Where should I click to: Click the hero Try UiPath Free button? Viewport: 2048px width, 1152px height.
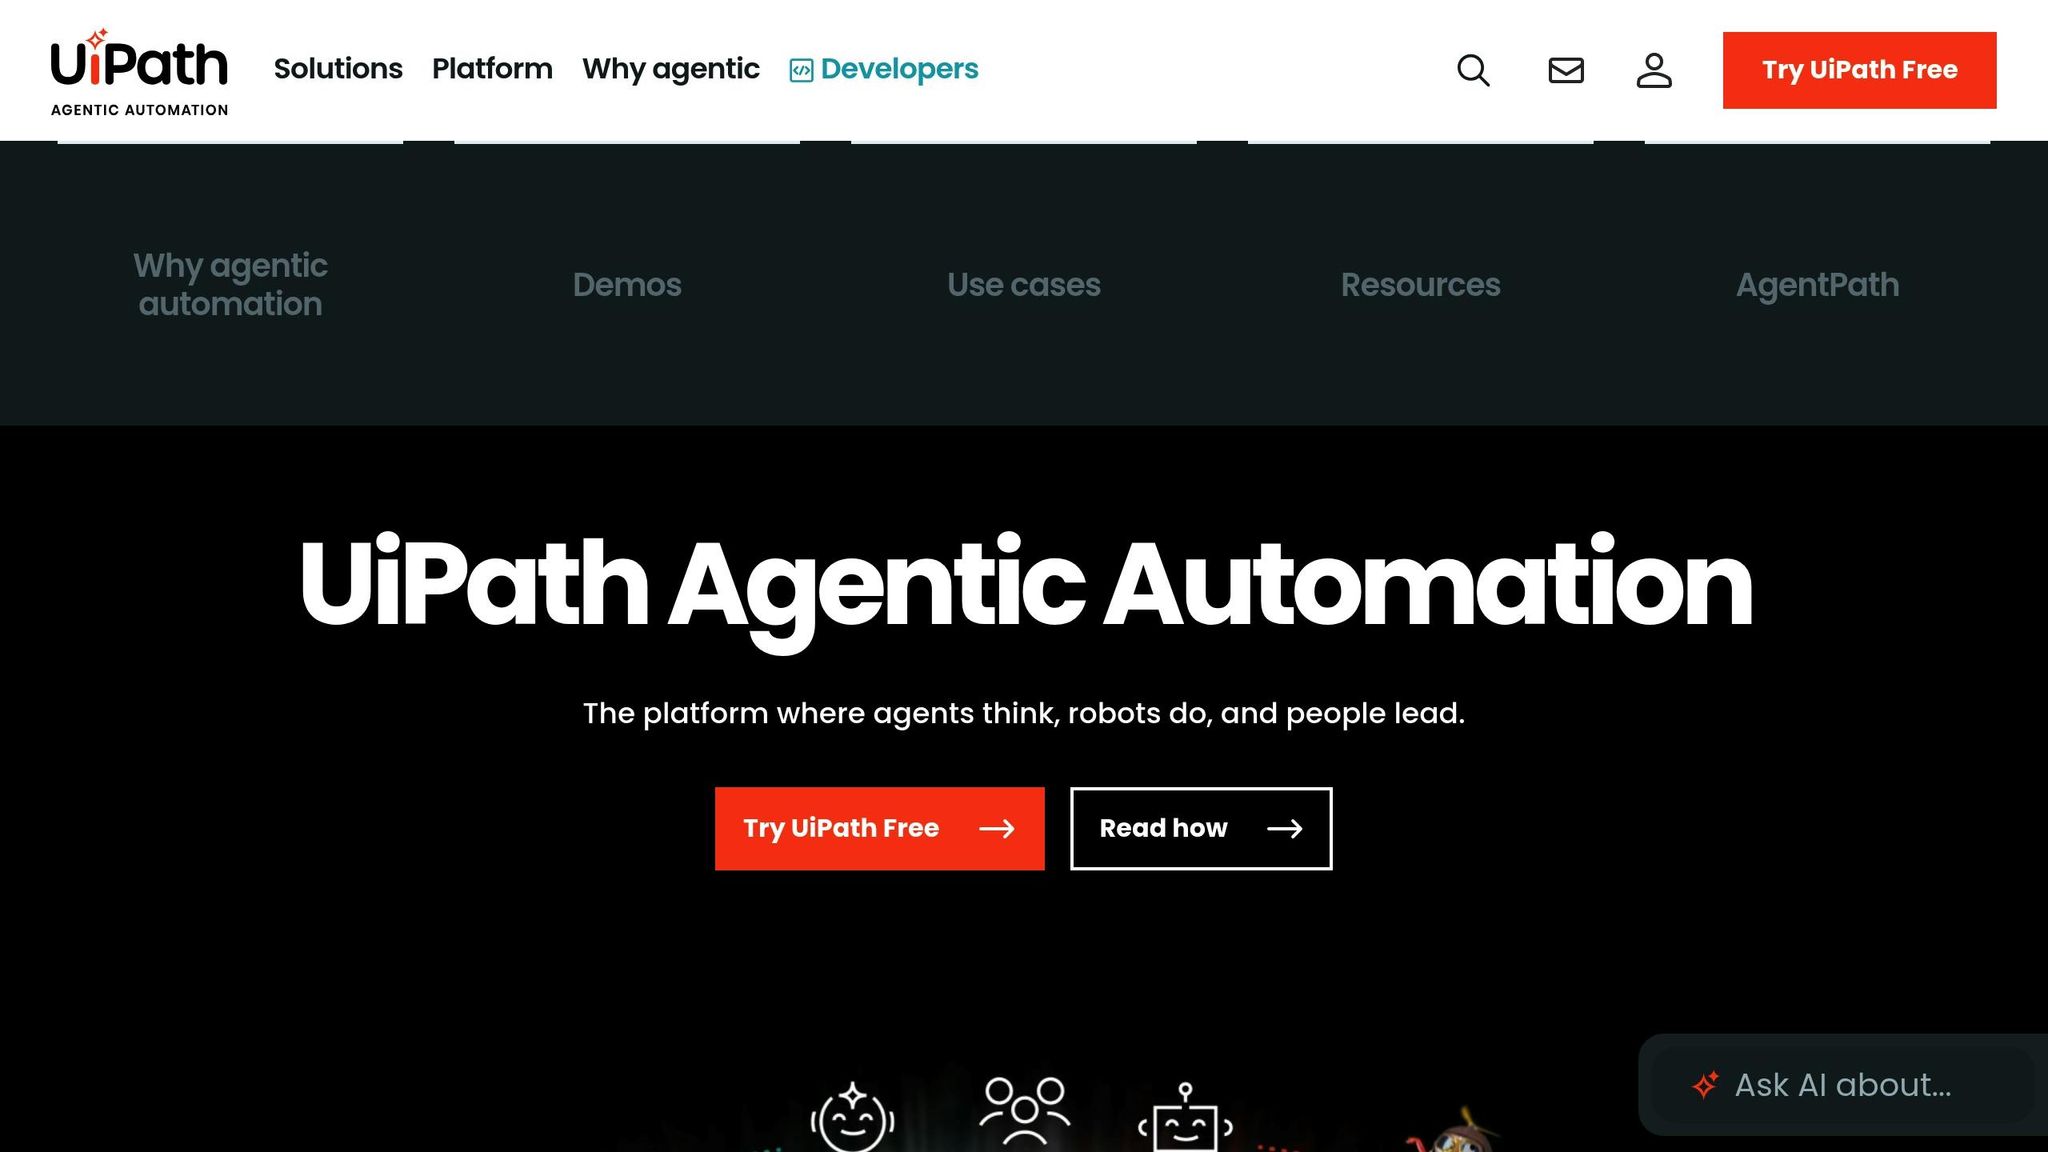click(879, 828)
